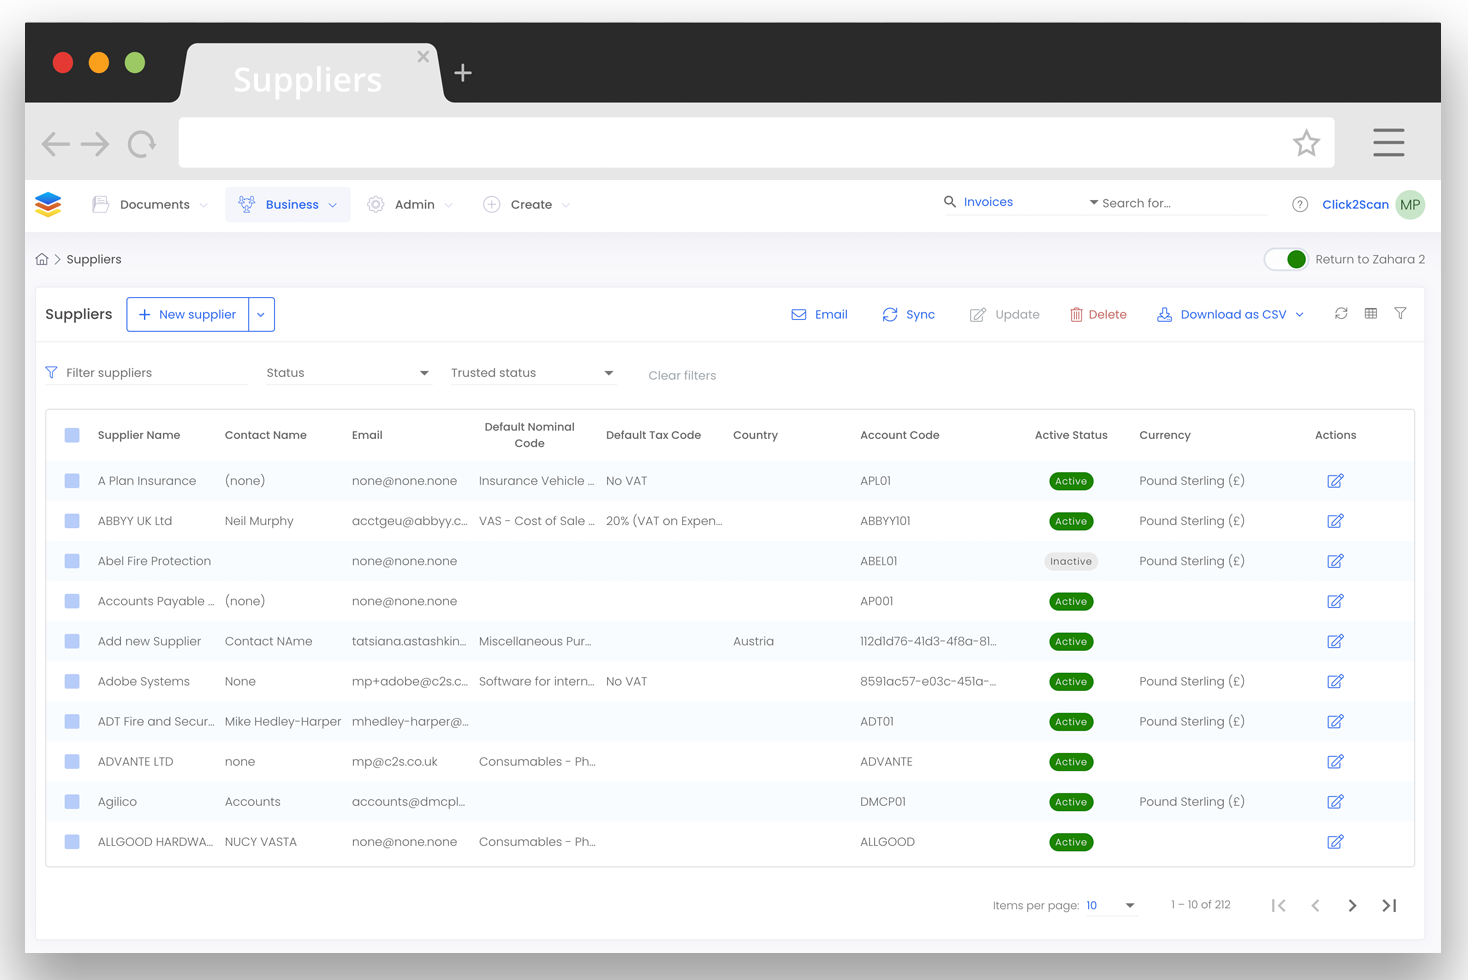Click the funnel filter icon above the table
Viewport: 1468px width, 980px height.
(1400, 313)
